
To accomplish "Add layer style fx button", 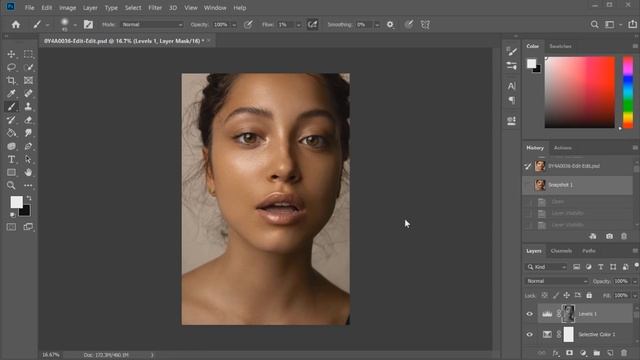I will click(x=556, y=353).
